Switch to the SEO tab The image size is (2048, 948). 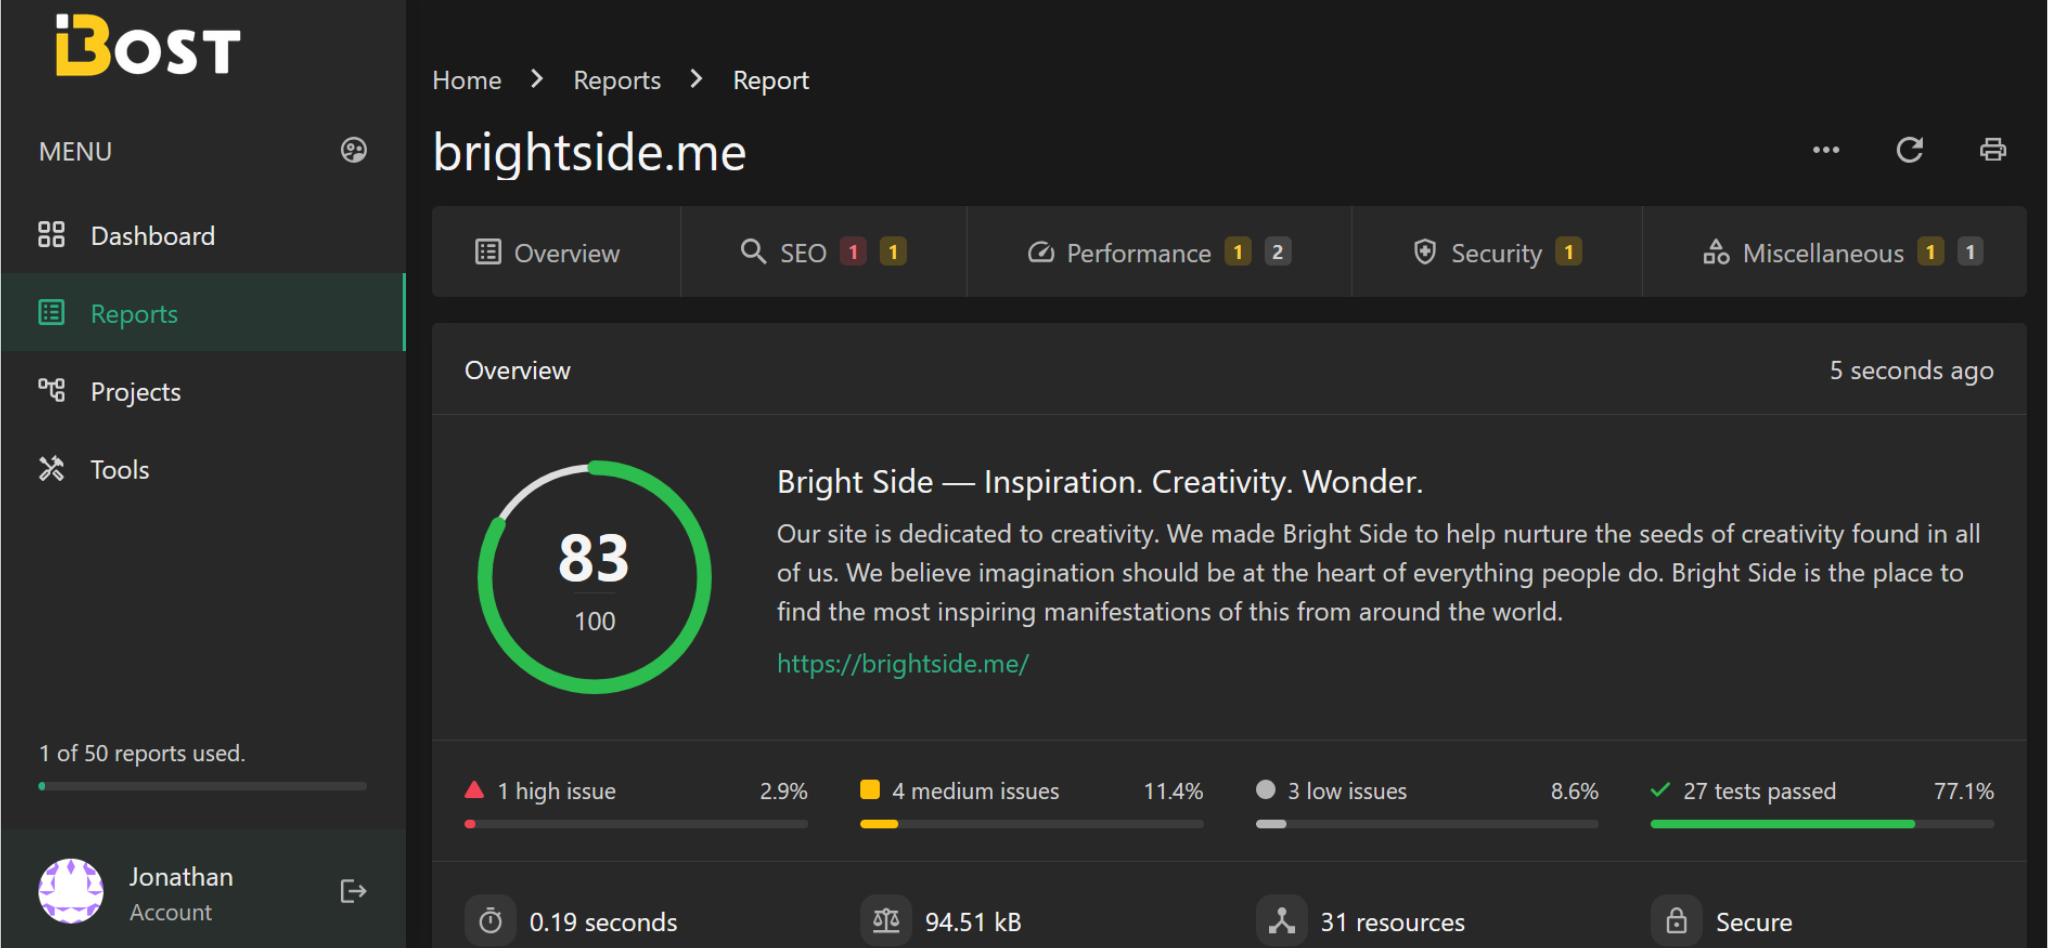(823, 252)
